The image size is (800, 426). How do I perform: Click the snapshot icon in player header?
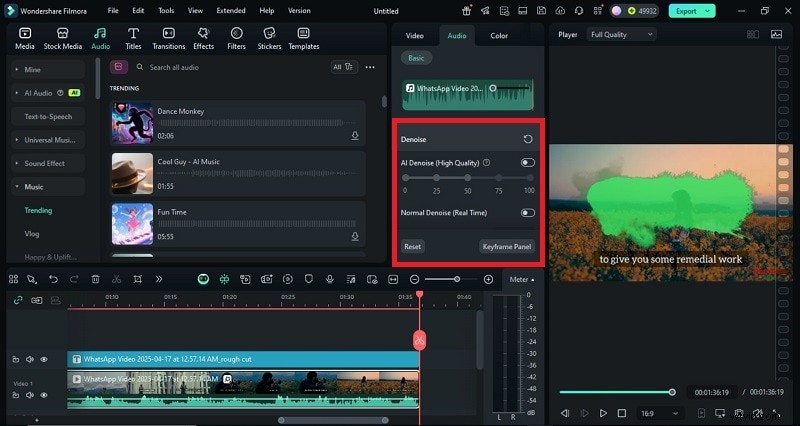click(x=777, y=34)
